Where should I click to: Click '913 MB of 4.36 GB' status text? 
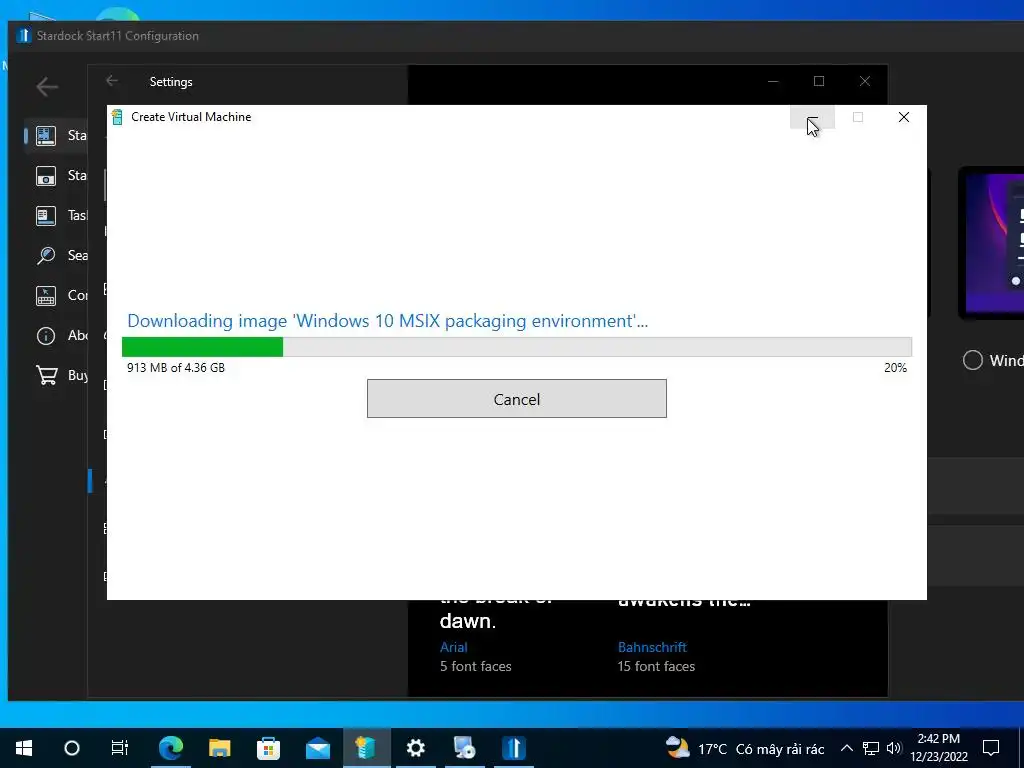[176, 368]
